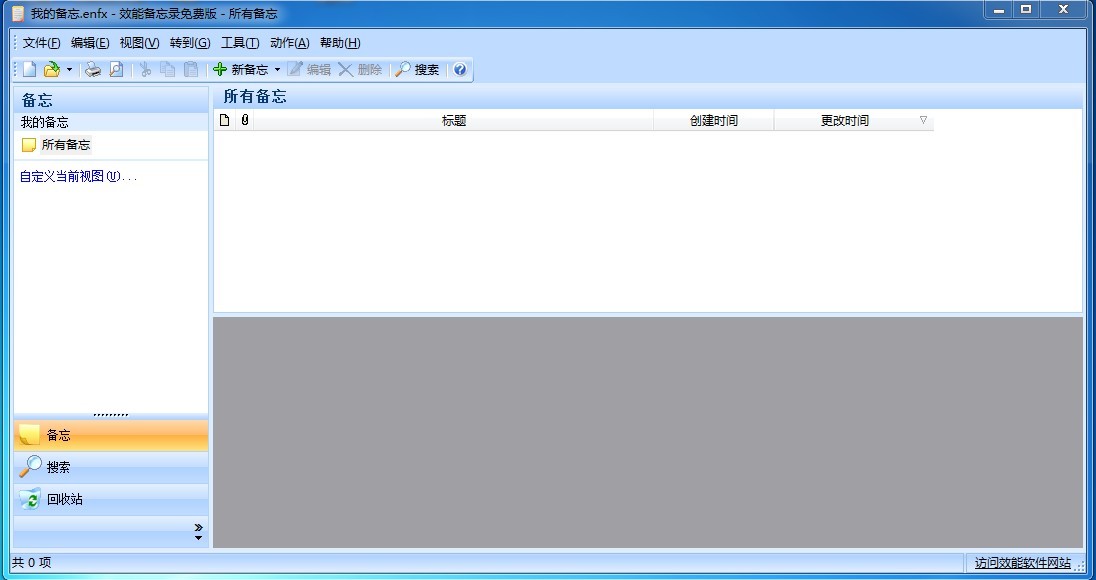The width and height of the screenshot is (1096, 580).
Task: Click the help question mark icon
Action: (459, 70)
